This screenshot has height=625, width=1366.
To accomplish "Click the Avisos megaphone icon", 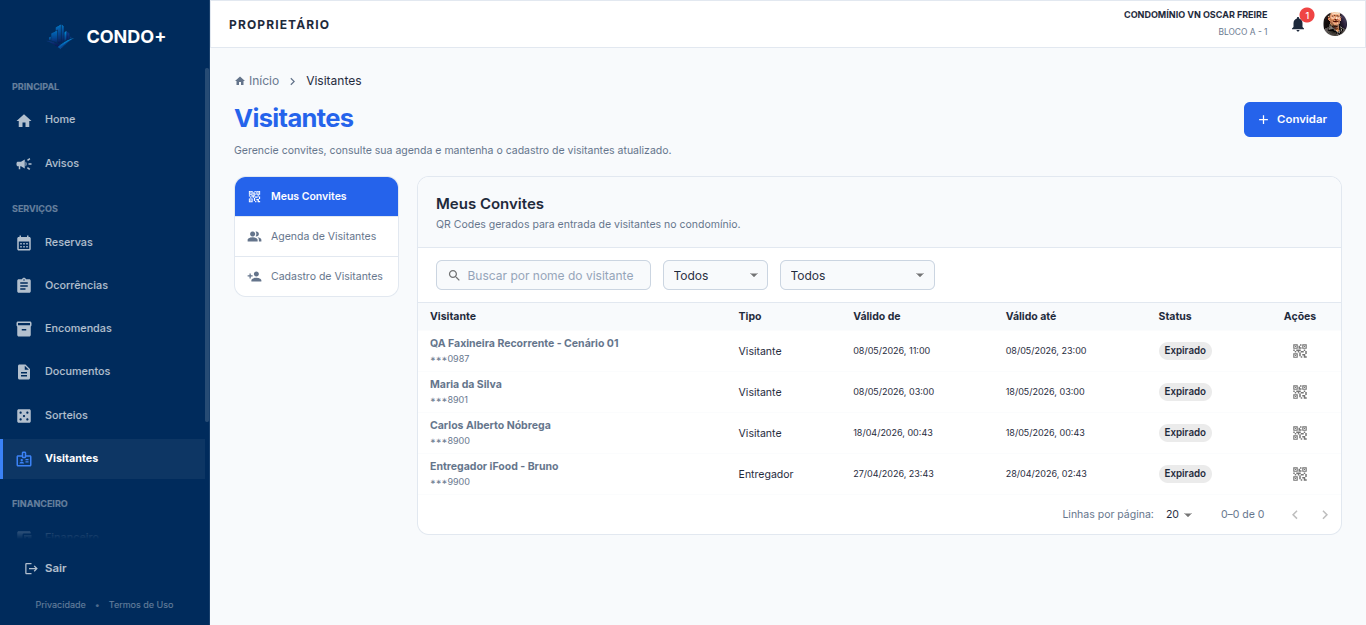I will [x=24, y=164].
